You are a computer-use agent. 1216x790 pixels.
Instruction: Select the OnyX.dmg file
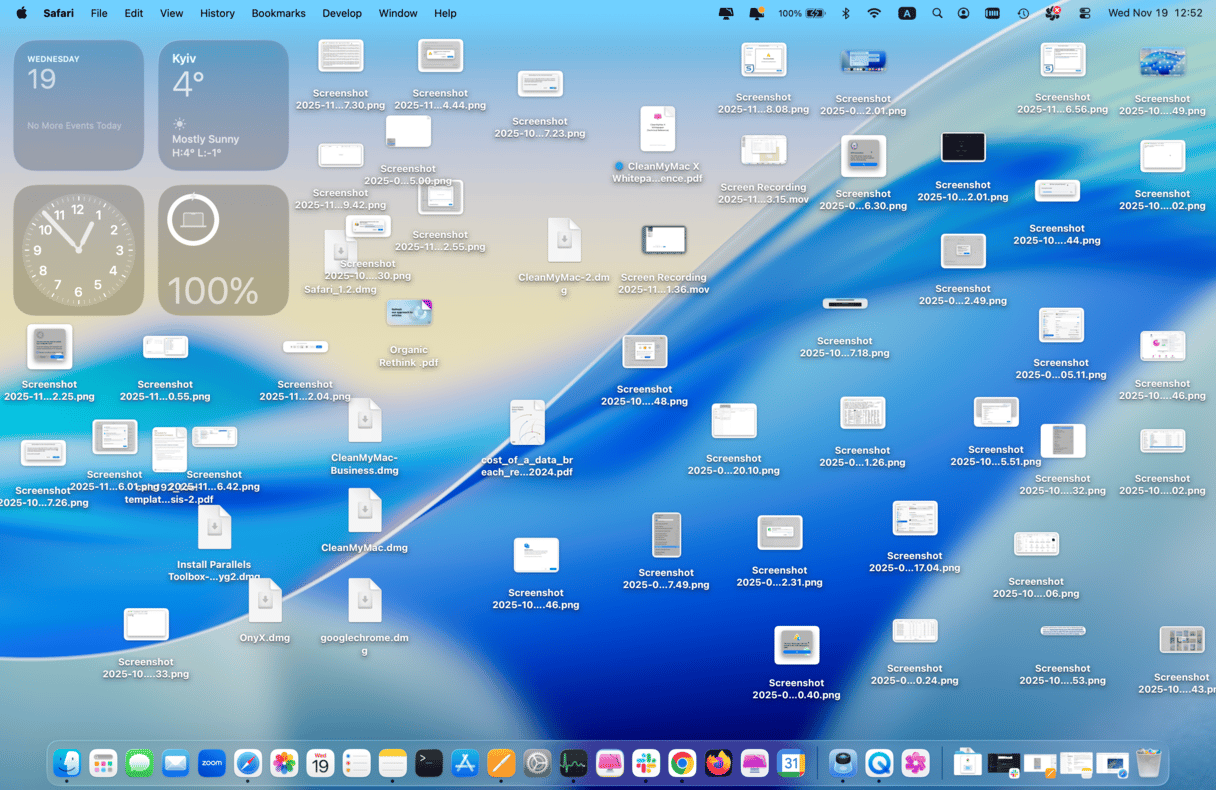click(x=265, y=602)
